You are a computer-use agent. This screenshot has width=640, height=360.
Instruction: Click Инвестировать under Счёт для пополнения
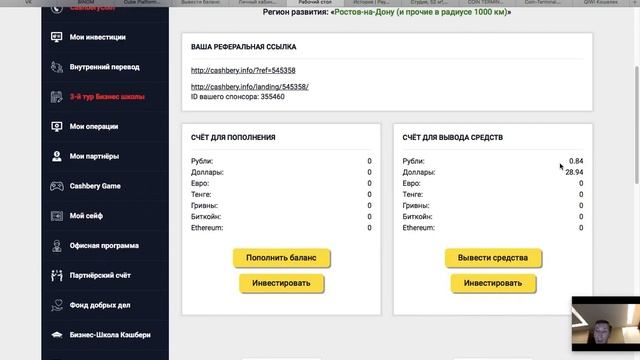pyautogui.click(x=281, y=283)
